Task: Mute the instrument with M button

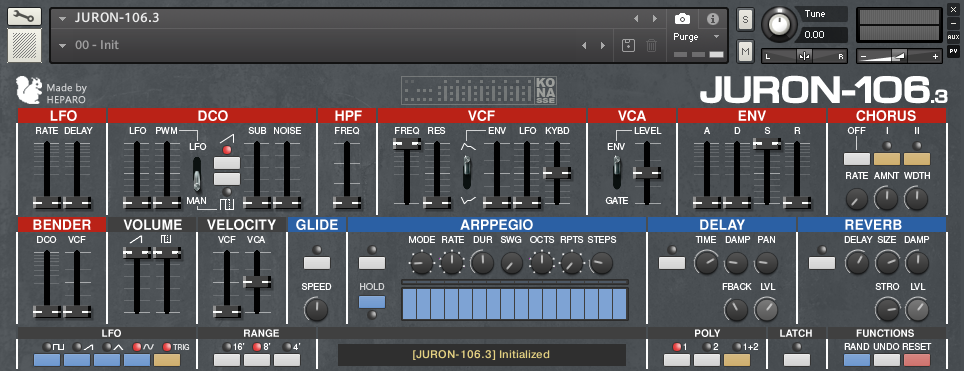Action: 746,52
